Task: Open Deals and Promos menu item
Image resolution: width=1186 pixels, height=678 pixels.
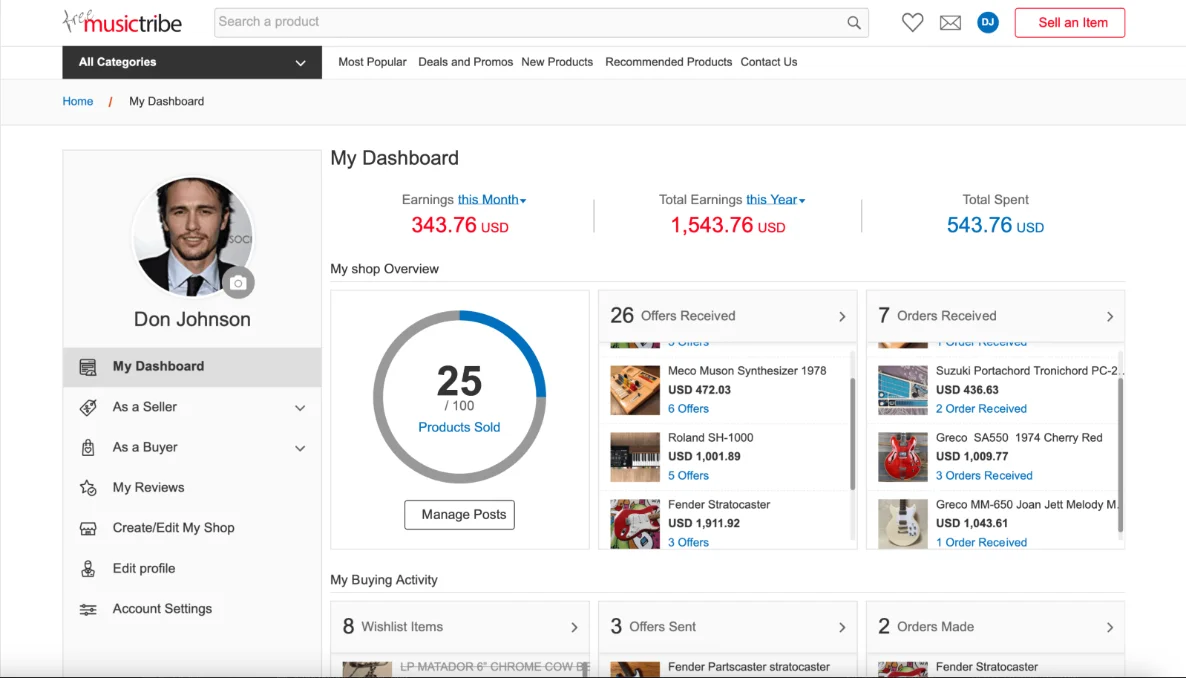Action: 465,62
